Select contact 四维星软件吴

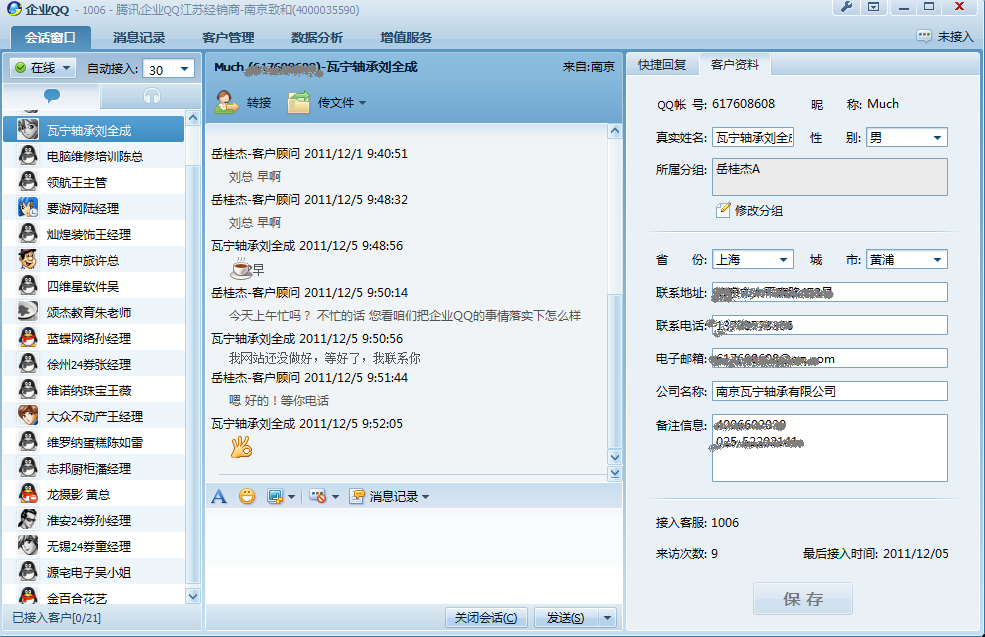(94, 286)
